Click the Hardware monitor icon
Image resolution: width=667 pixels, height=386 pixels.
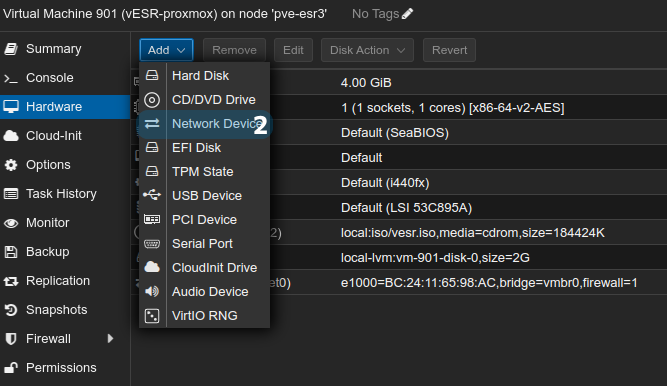11,107
